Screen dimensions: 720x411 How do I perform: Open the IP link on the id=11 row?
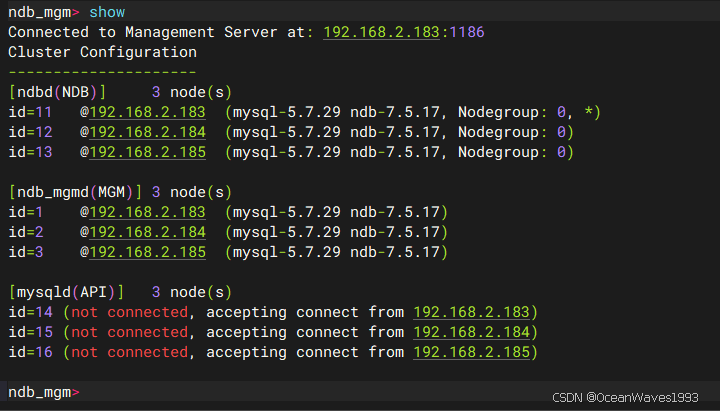pos(147,112)
